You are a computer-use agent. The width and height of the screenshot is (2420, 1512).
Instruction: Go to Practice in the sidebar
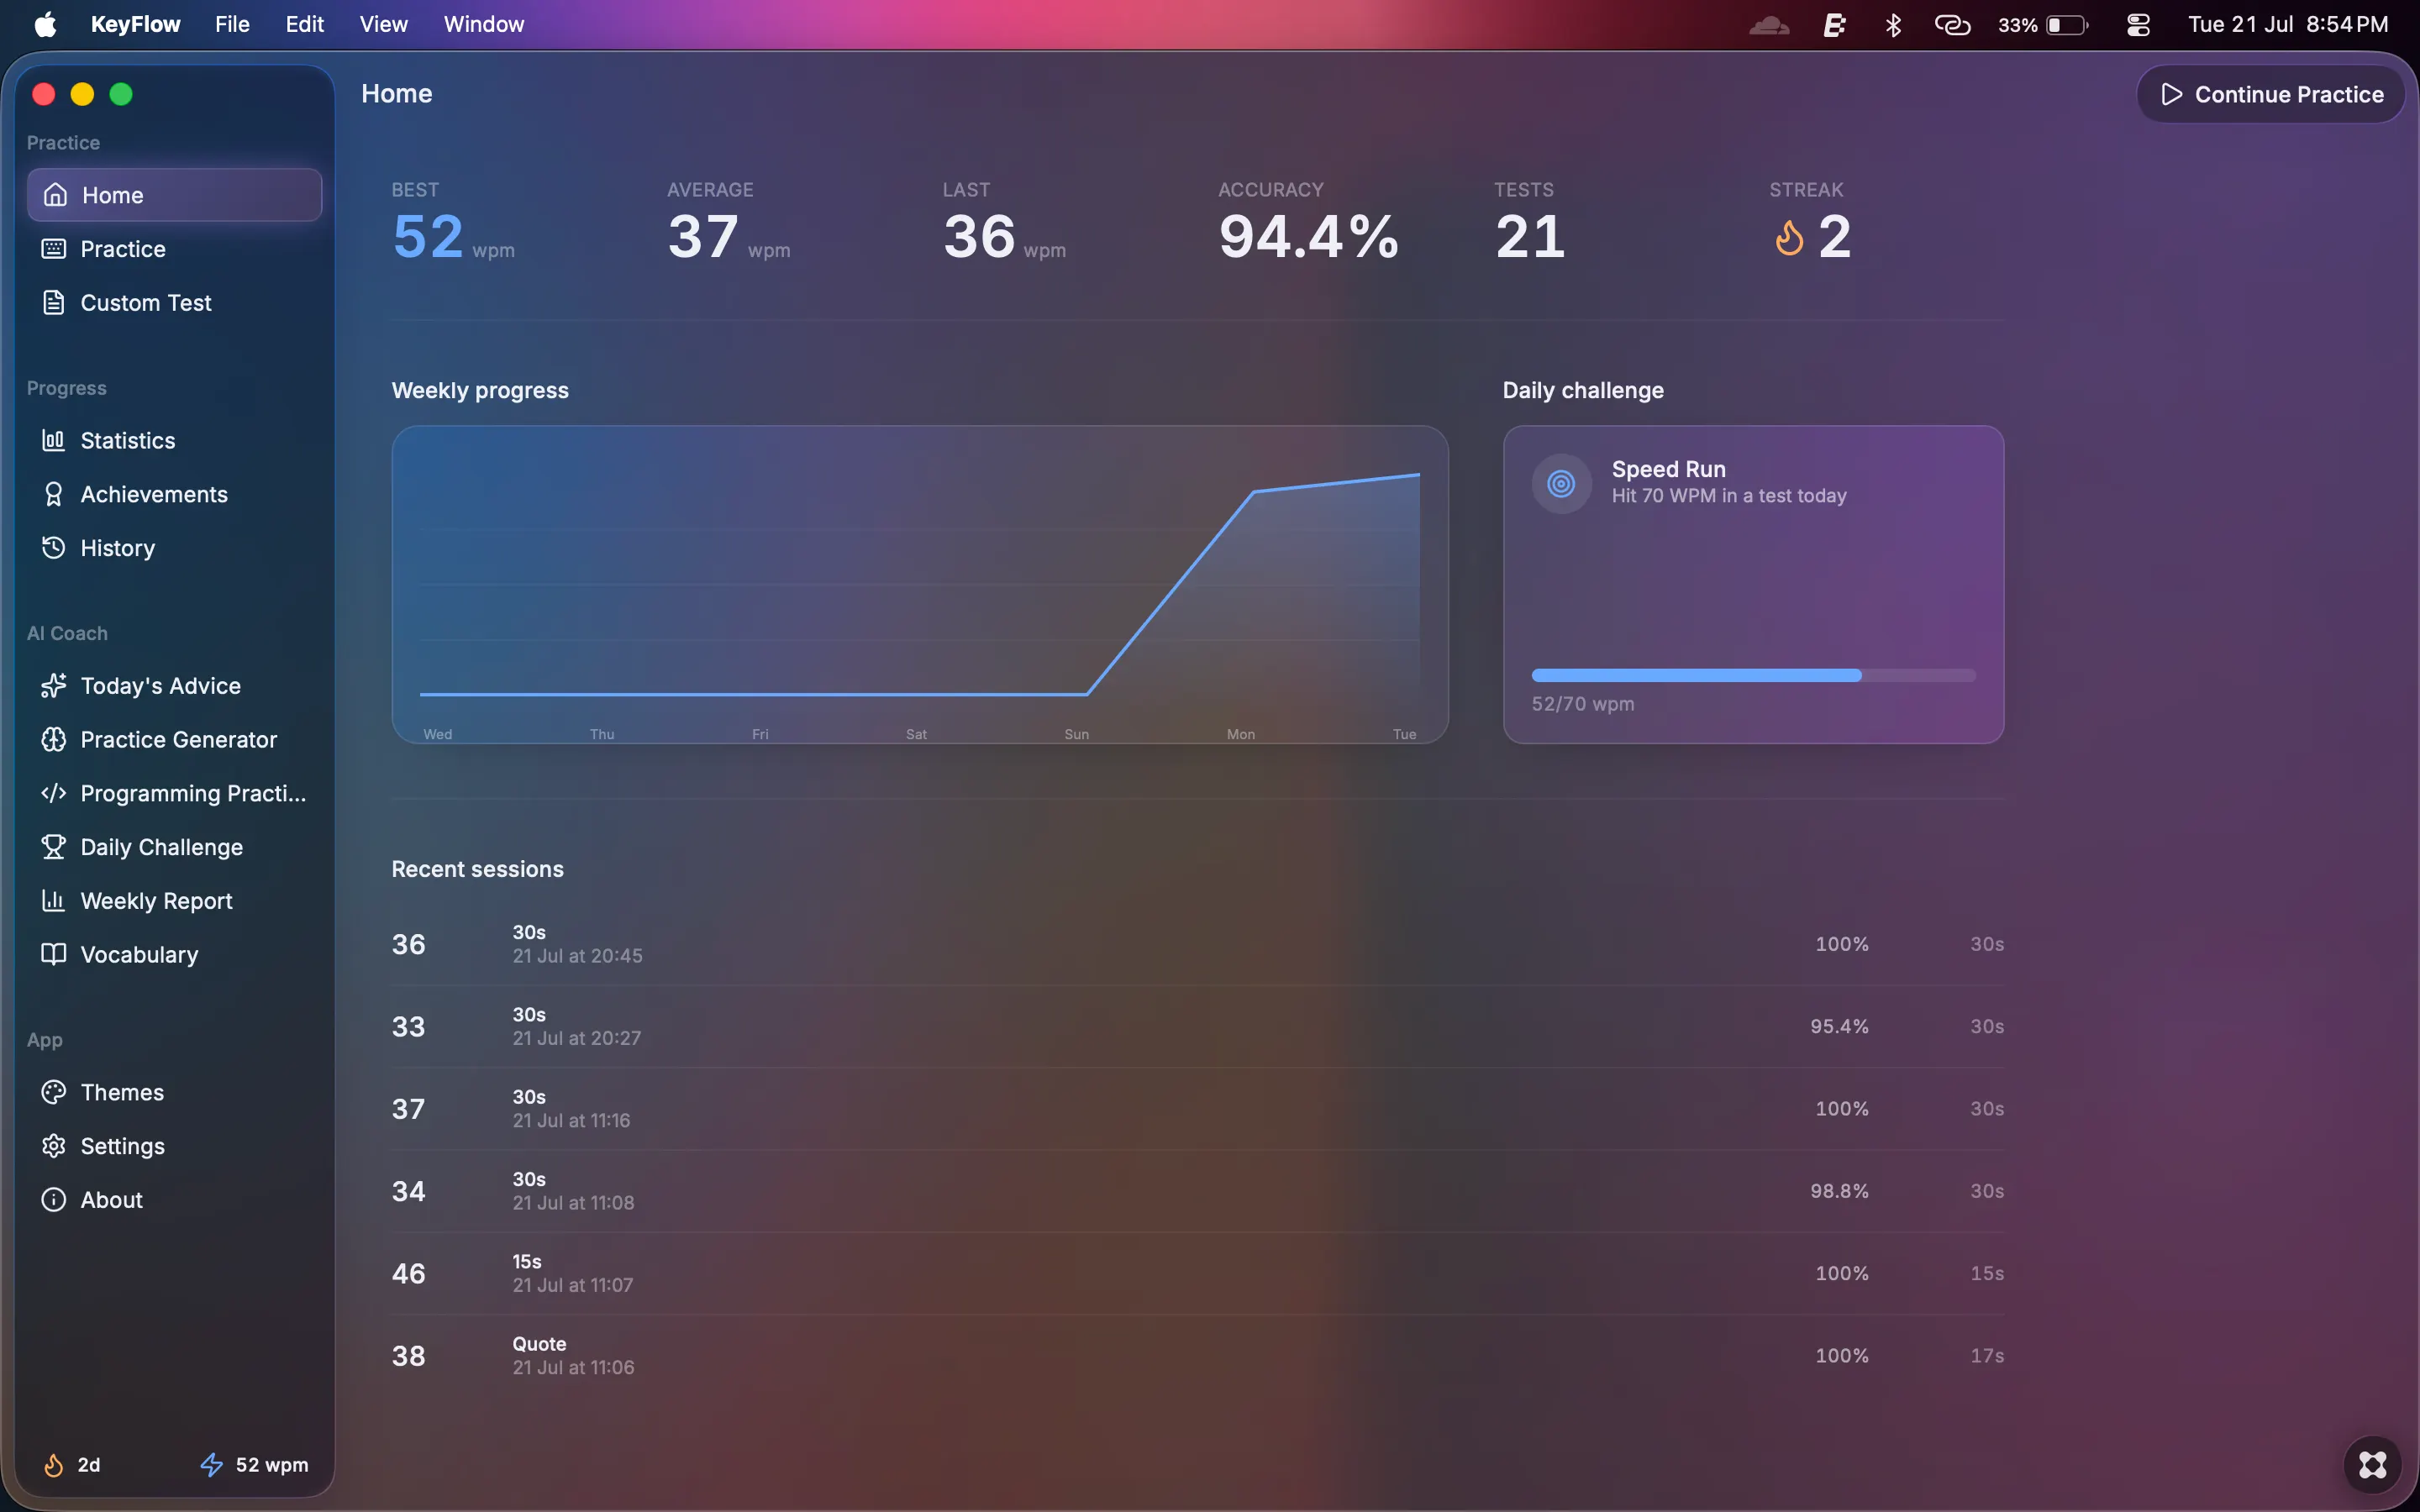click(x=174, y=249)
